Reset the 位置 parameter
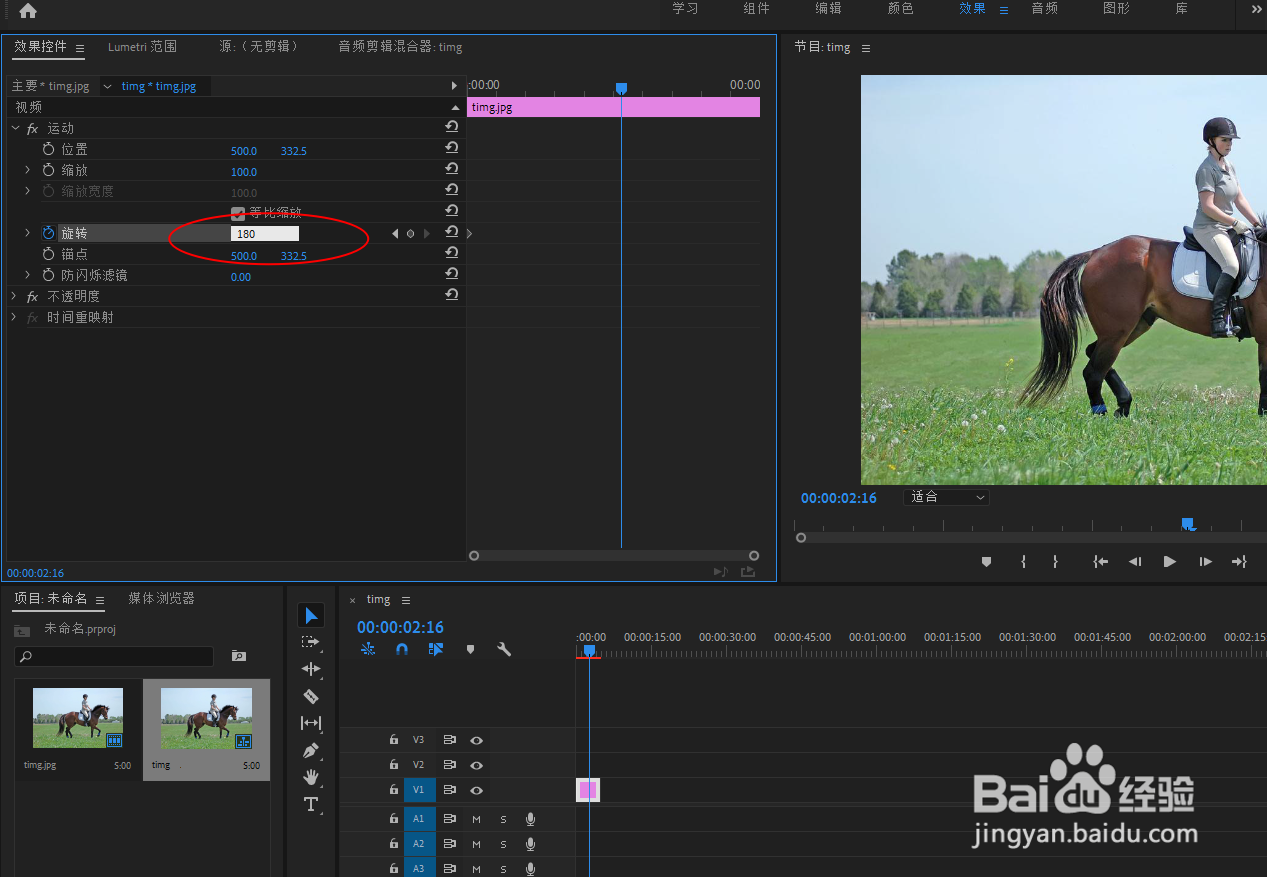1267x877 pixels. (x=452, y=148)
